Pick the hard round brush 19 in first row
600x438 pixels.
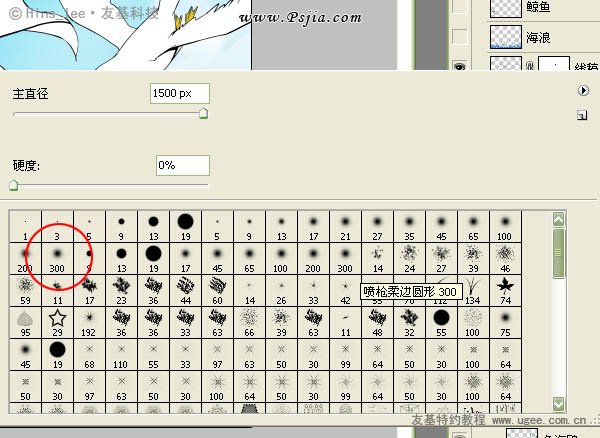click(186, 226)
